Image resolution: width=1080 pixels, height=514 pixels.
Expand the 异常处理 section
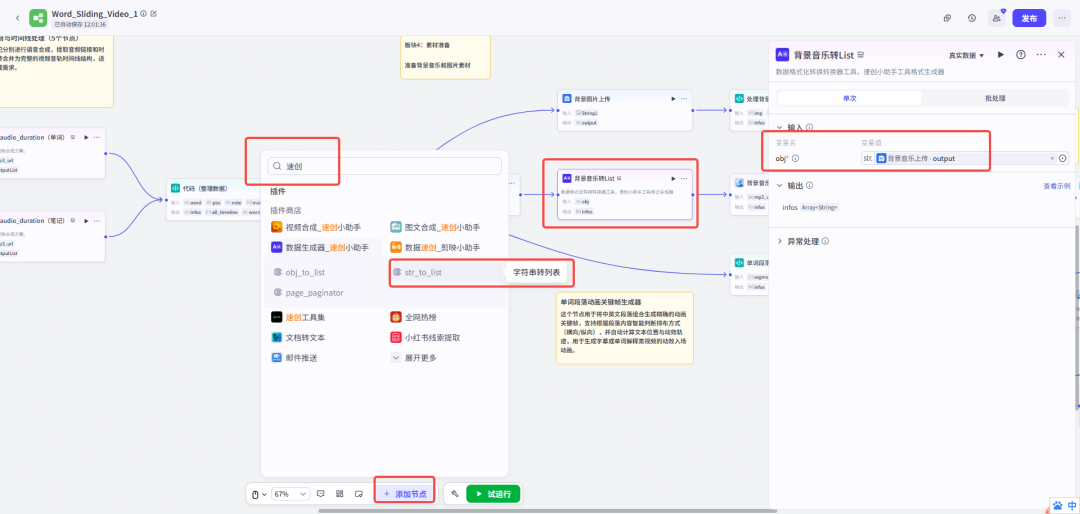coord(780,241)
